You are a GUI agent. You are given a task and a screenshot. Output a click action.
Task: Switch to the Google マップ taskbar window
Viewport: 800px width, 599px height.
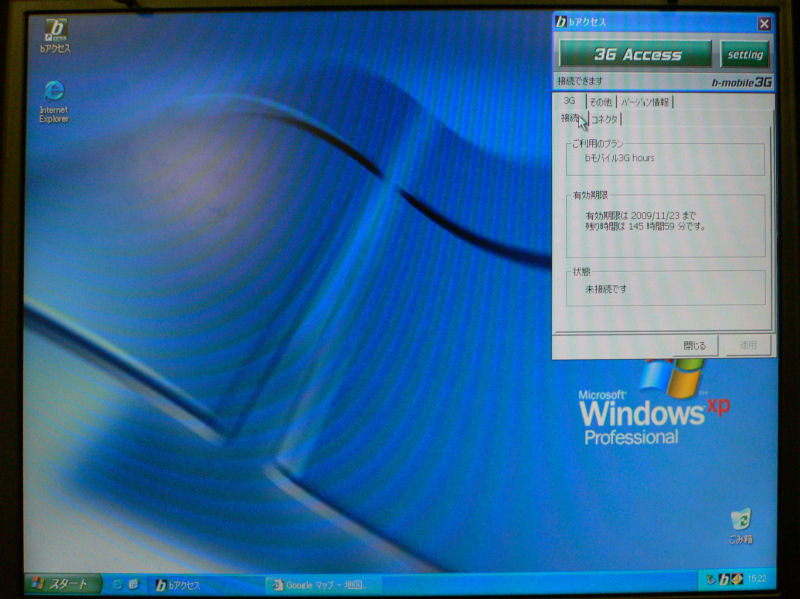pyautogui.click(x=324, y=585)
